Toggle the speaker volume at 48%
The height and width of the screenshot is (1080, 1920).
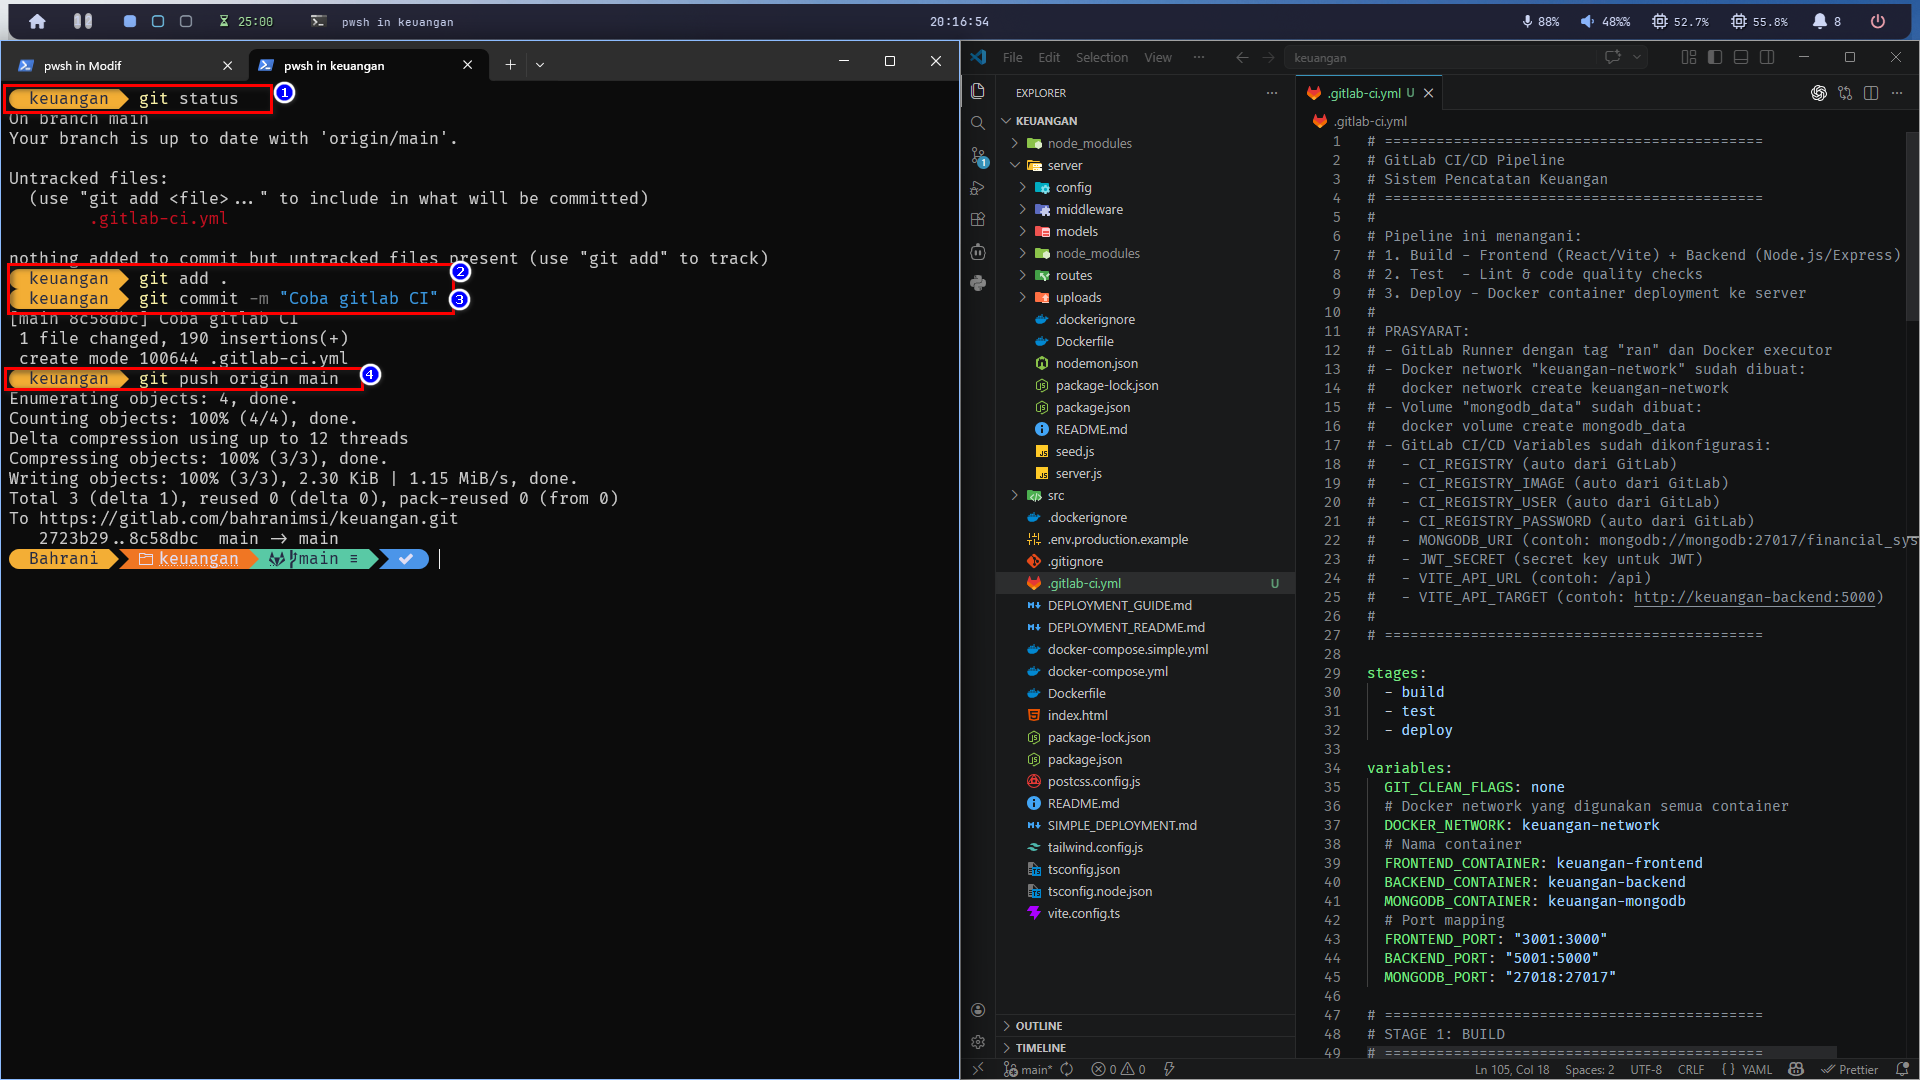pos(1605,21)
